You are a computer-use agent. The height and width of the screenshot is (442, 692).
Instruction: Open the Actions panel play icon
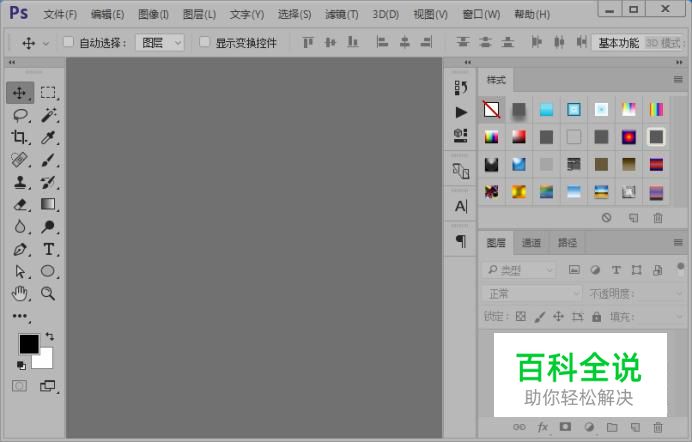pos(461,112)
